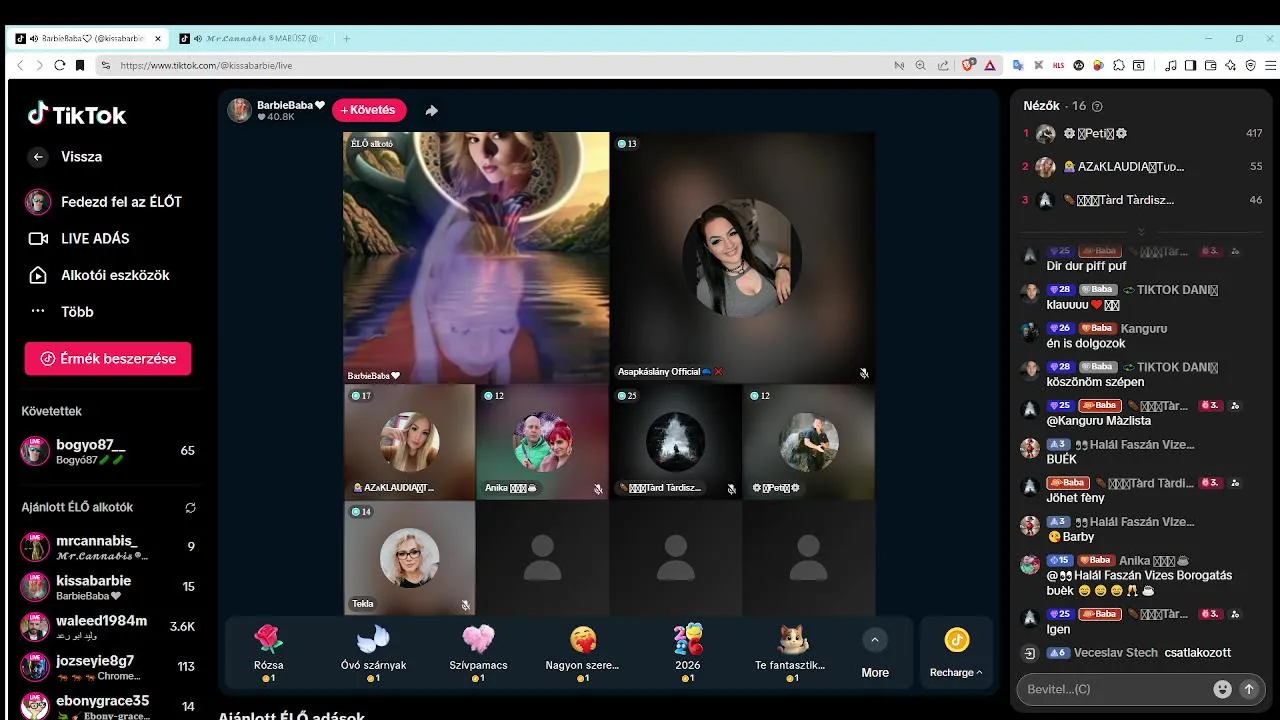Open recommended creator mrcannabis_
The width and height of the screenshot is (1280, 720).
pos(108,547)
